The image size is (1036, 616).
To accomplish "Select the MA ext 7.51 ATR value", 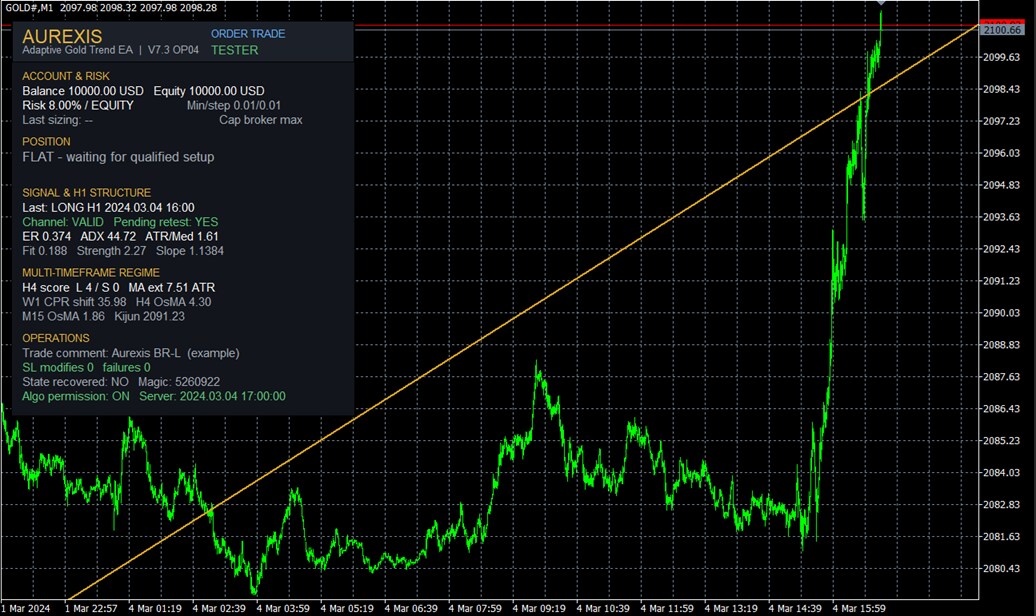I will click(x=172, y=288).
